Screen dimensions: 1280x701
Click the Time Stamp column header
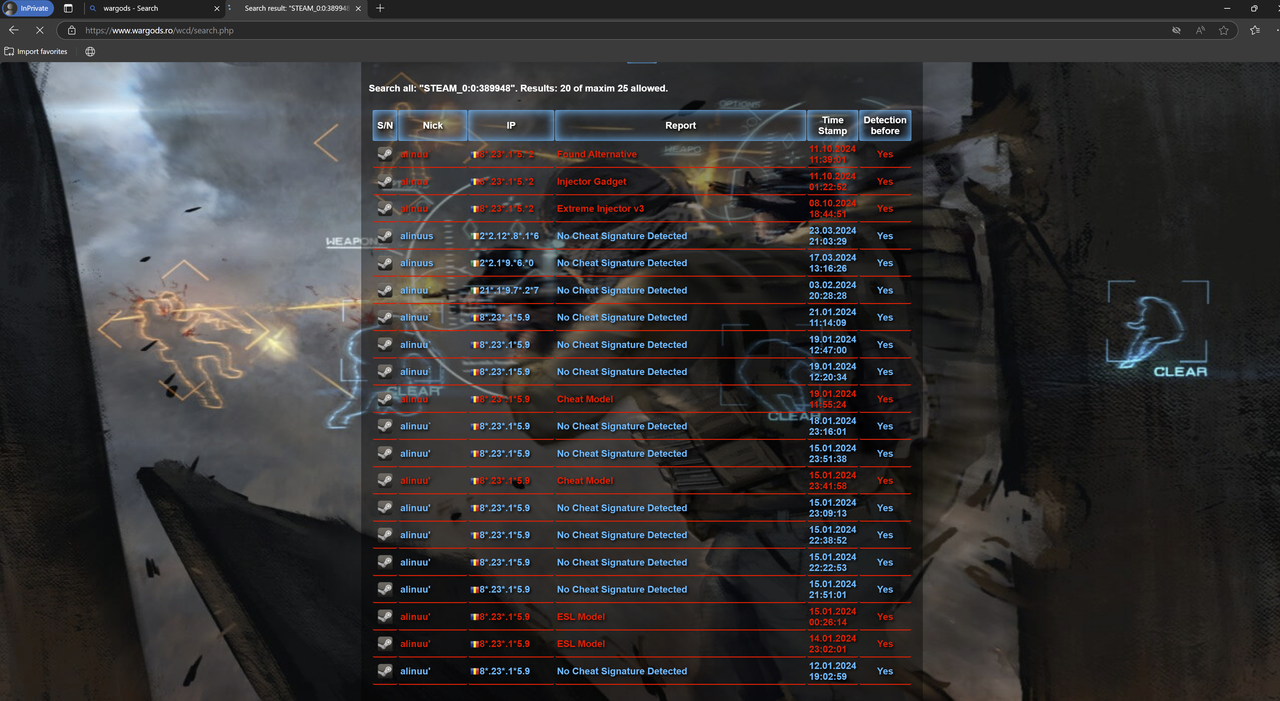tap(832, 125)
